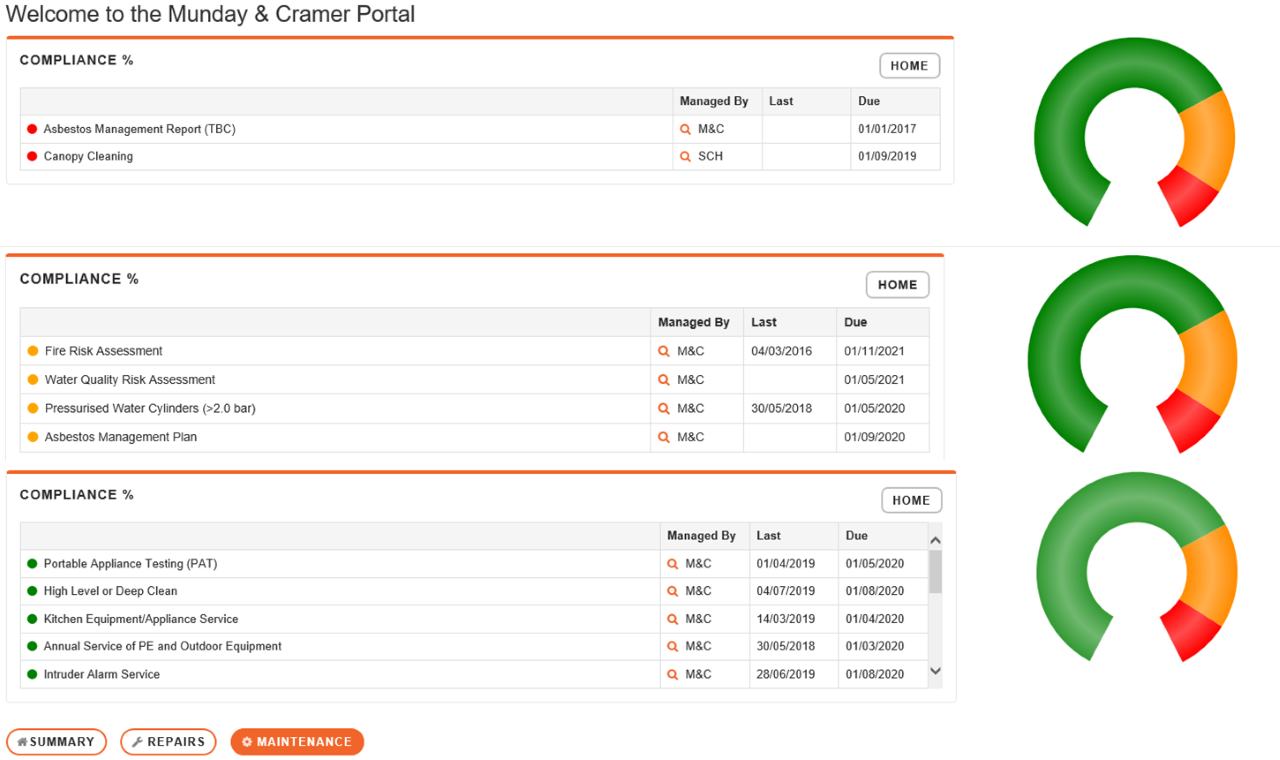Click green status dot beside Intruder Alarm Service

tap(32, 675)
